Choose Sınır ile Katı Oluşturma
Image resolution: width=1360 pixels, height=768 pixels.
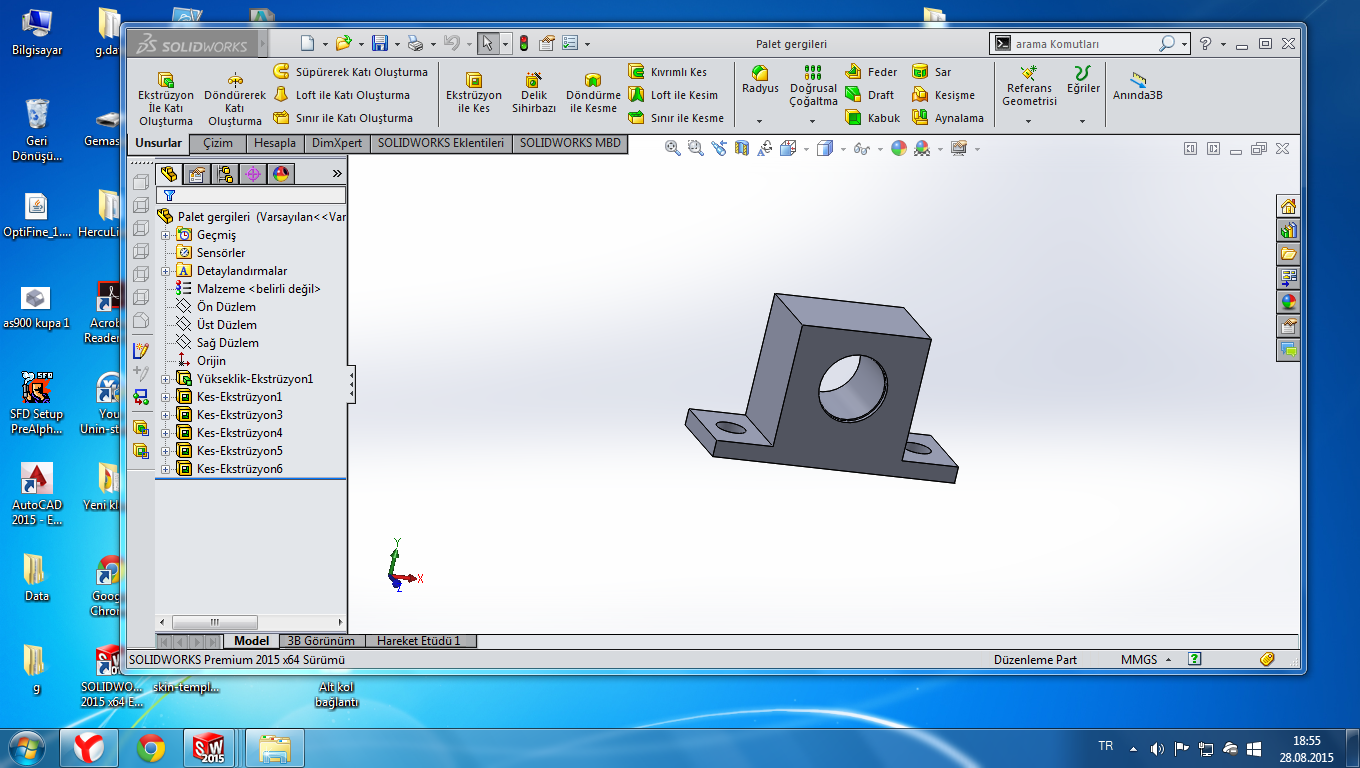pos(343,118)
